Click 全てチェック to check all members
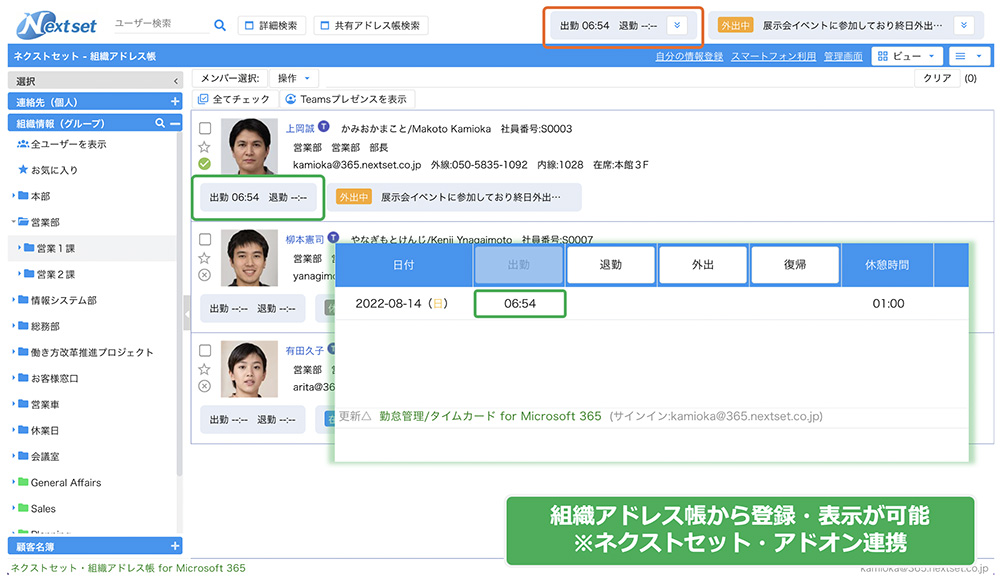Image resolution: width=1000 pixels, height=577 pixels. [234, 99]
